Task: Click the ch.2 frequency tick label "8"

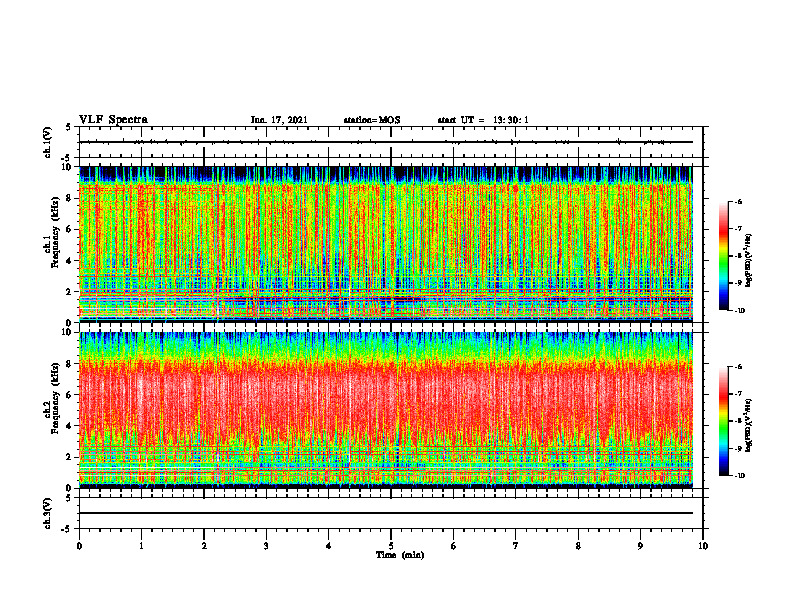Action: (x=70, y=364)
